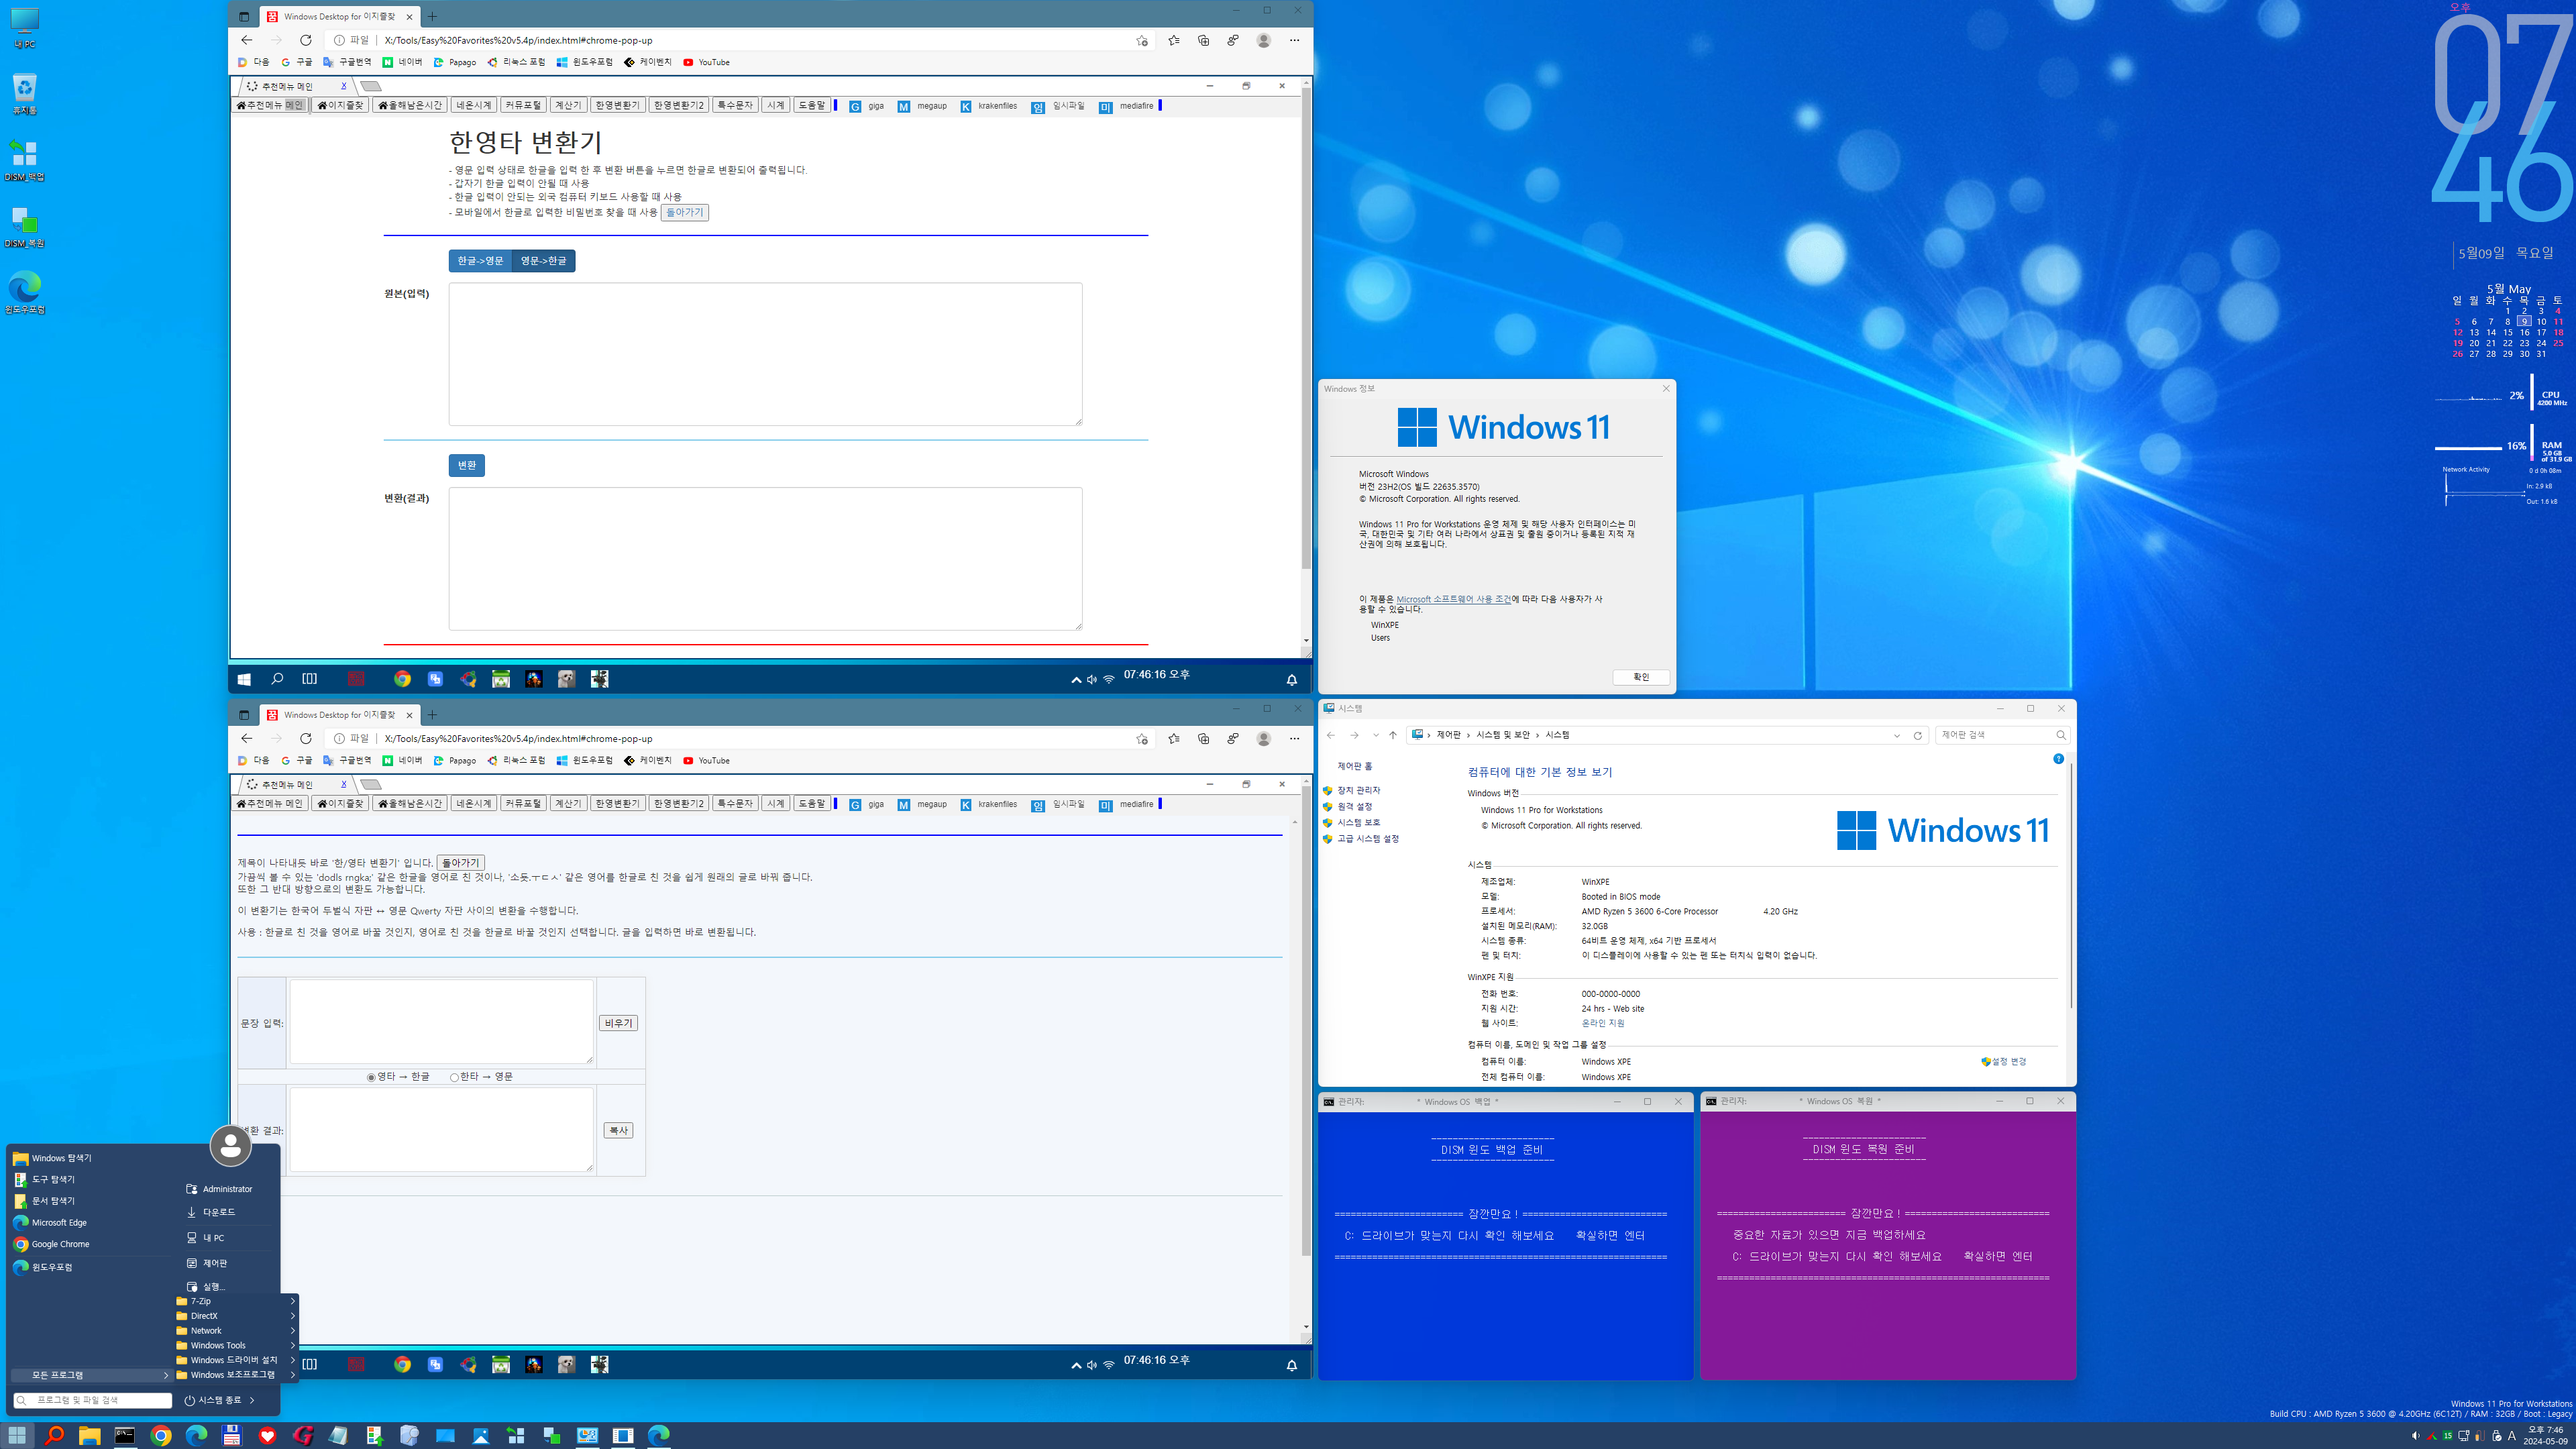2576x1449 pixels.
Task: Click the 비우기 button in bottom converter page
Action: pos(618,1023)
